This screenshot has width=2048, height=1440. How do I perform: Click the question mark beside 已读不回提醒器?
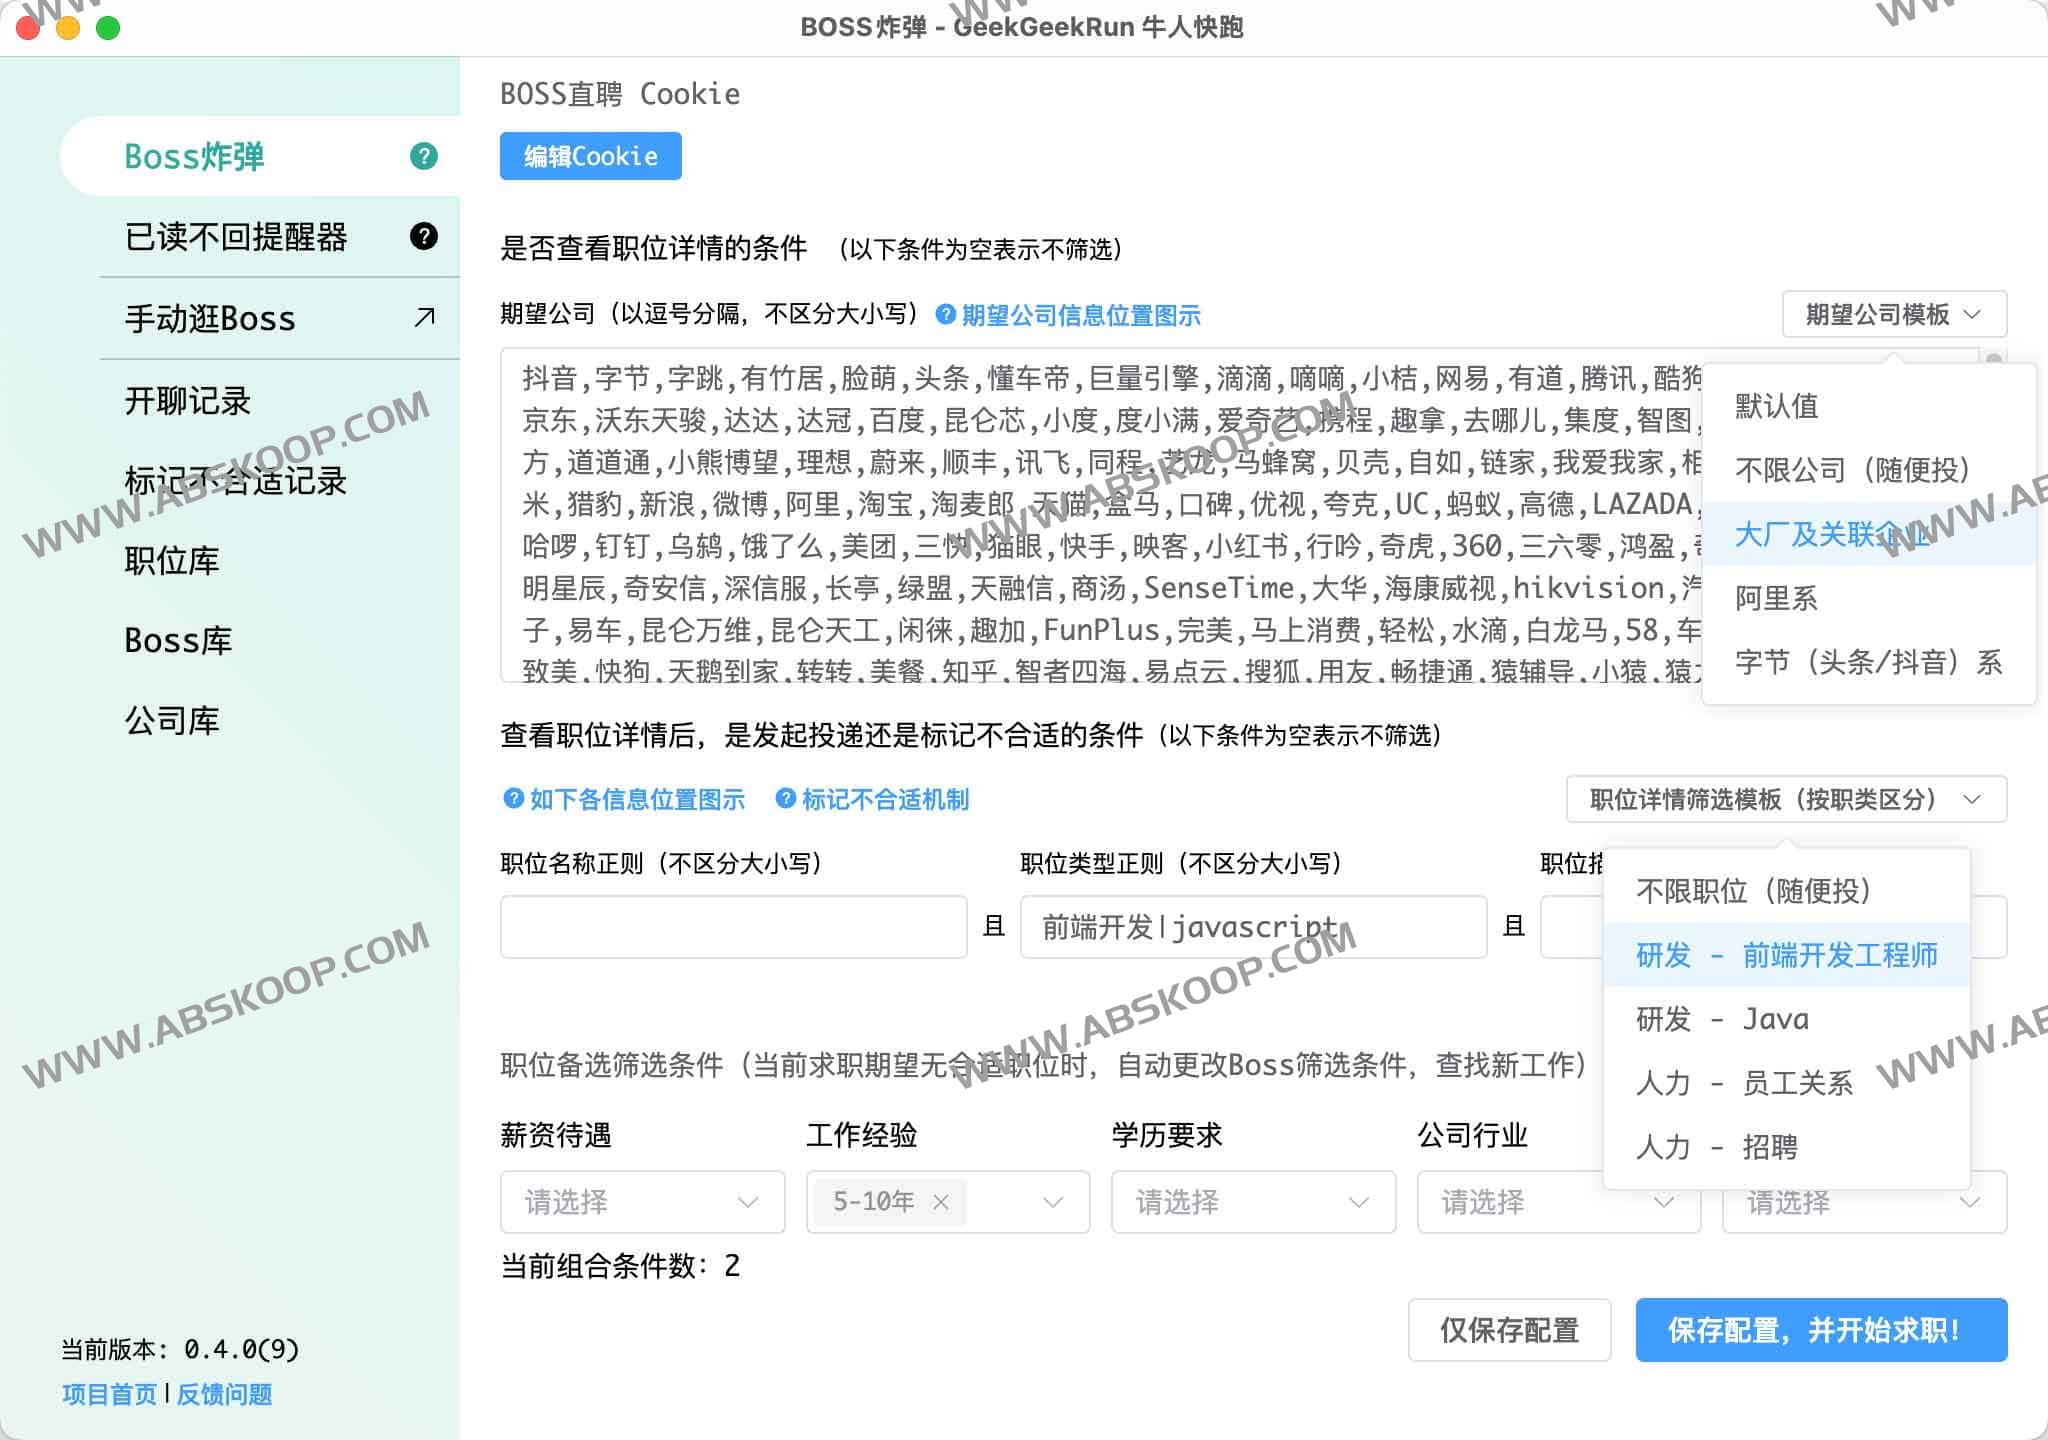(423, 237)
